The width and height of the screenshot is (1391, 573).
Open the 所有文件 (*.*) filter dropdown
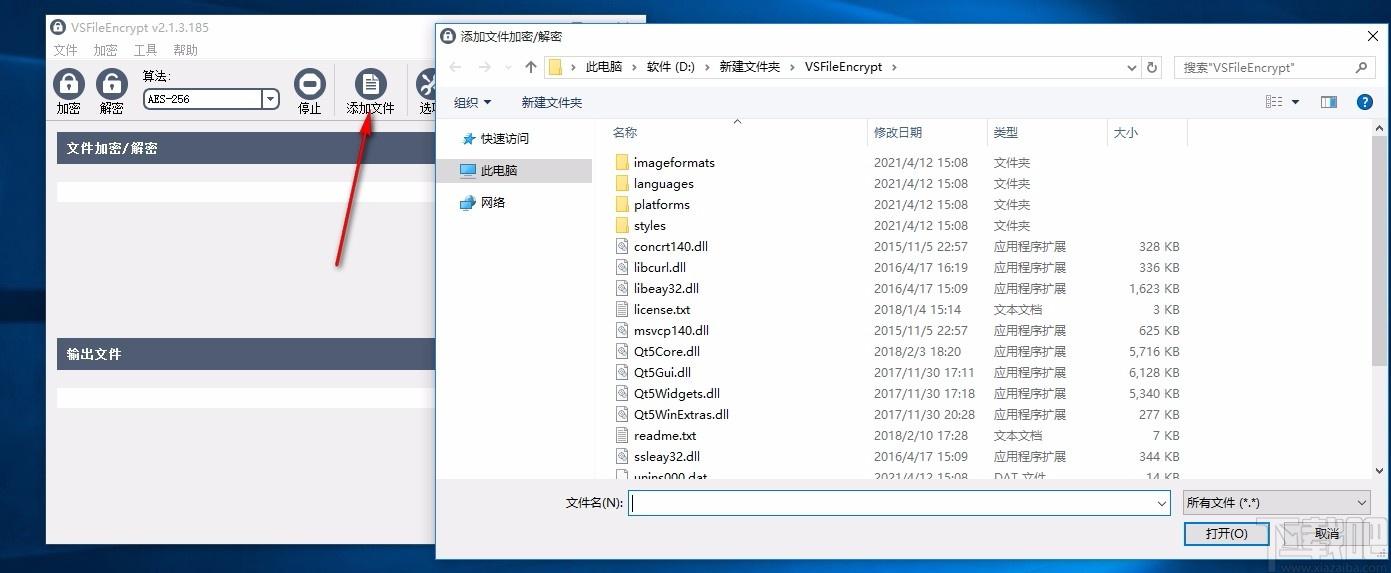(x=1277, y=503)
